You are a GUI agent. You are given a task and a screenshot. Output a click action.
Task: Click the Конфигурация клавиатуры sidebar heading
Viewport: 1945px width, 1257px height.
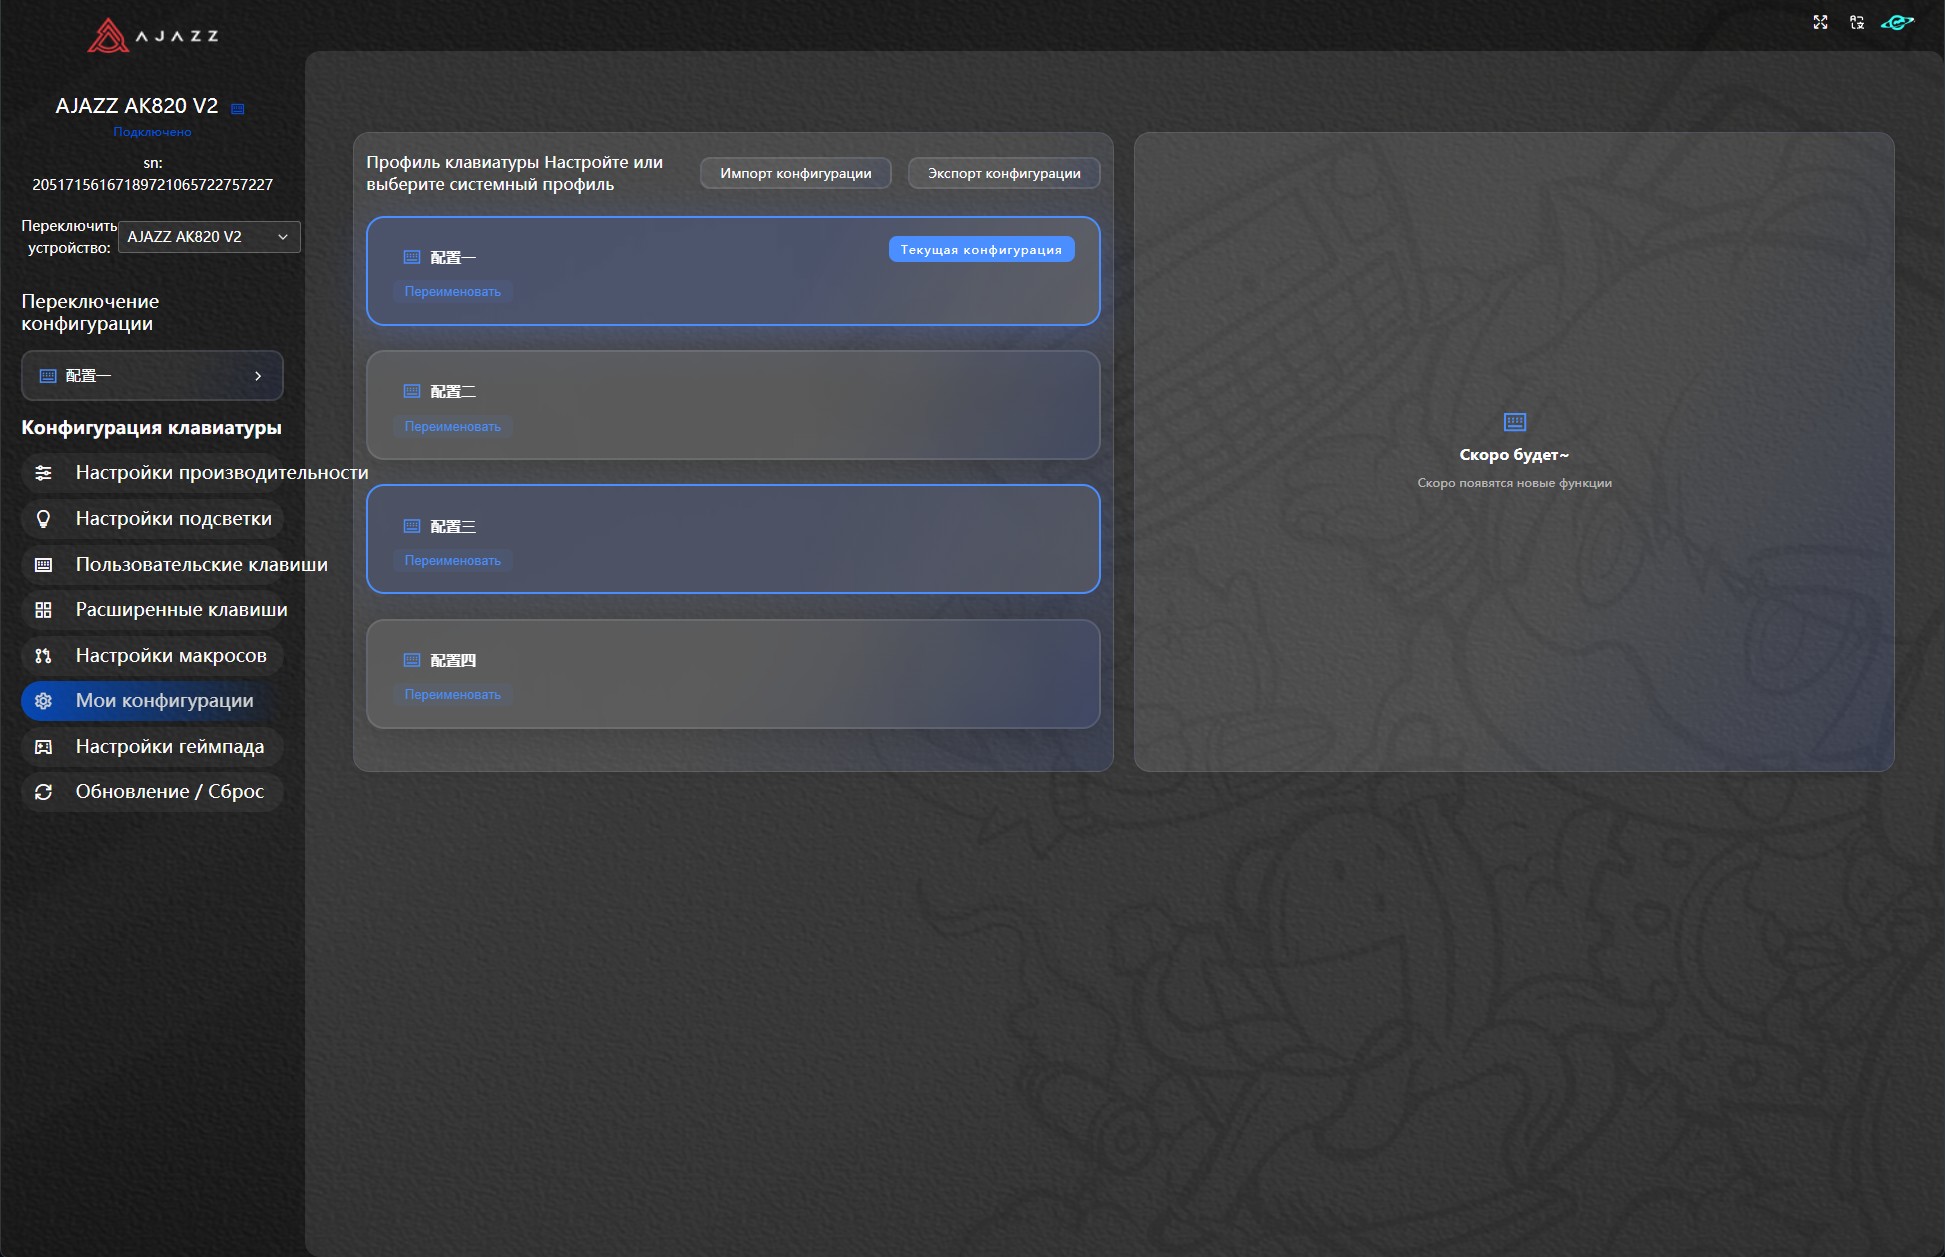tap(152, 428)
